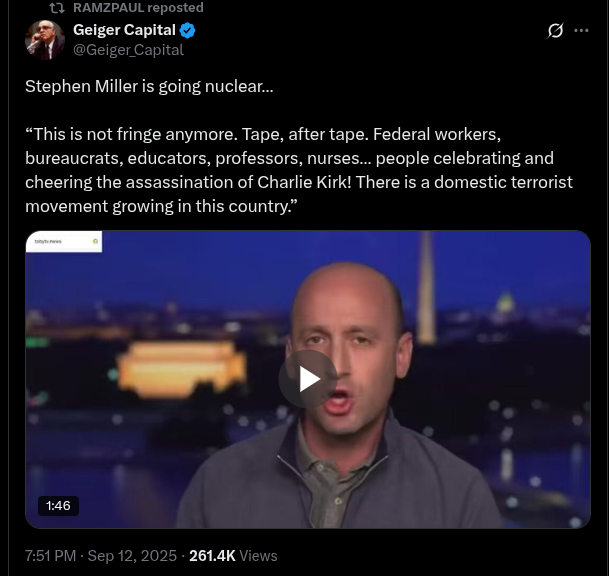Click the 'Stephen Miller is going nuclear' line
This screenshot has width=609, height=576.
coord(149,86)
